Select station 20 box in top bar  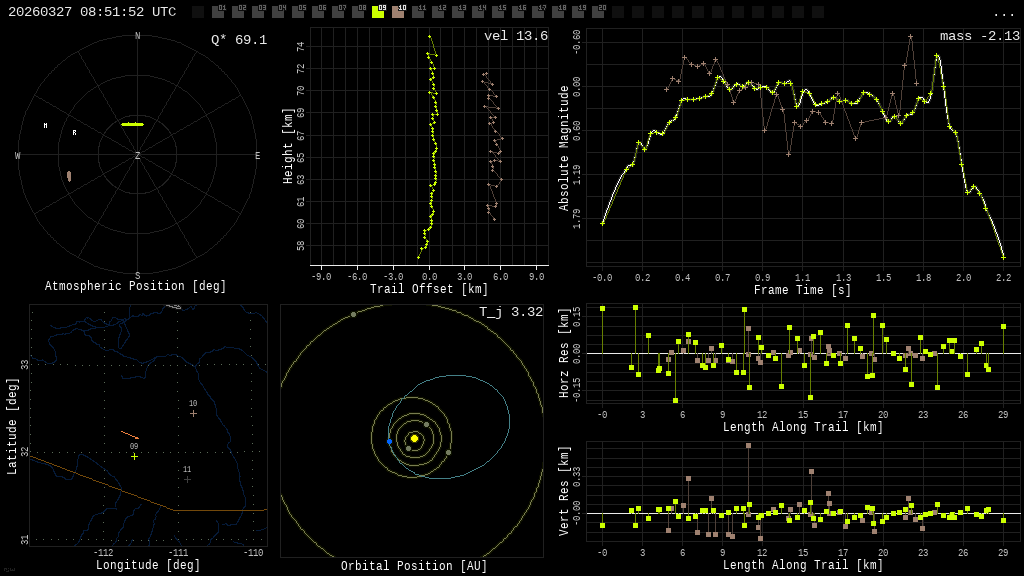[x=598, y=12]
